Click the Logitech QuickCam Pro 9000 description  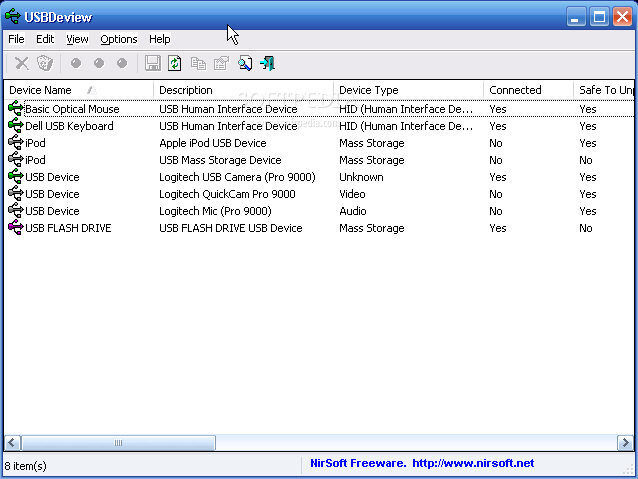point(227,194)
